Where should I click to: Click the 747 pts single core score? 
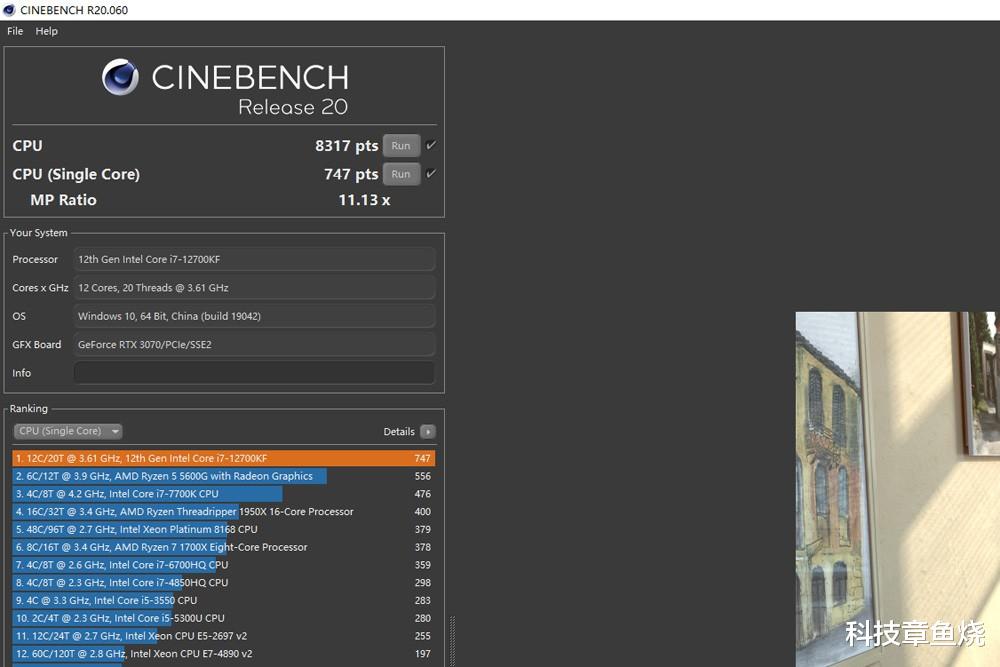pyautogui.click(x=351, y=174)
